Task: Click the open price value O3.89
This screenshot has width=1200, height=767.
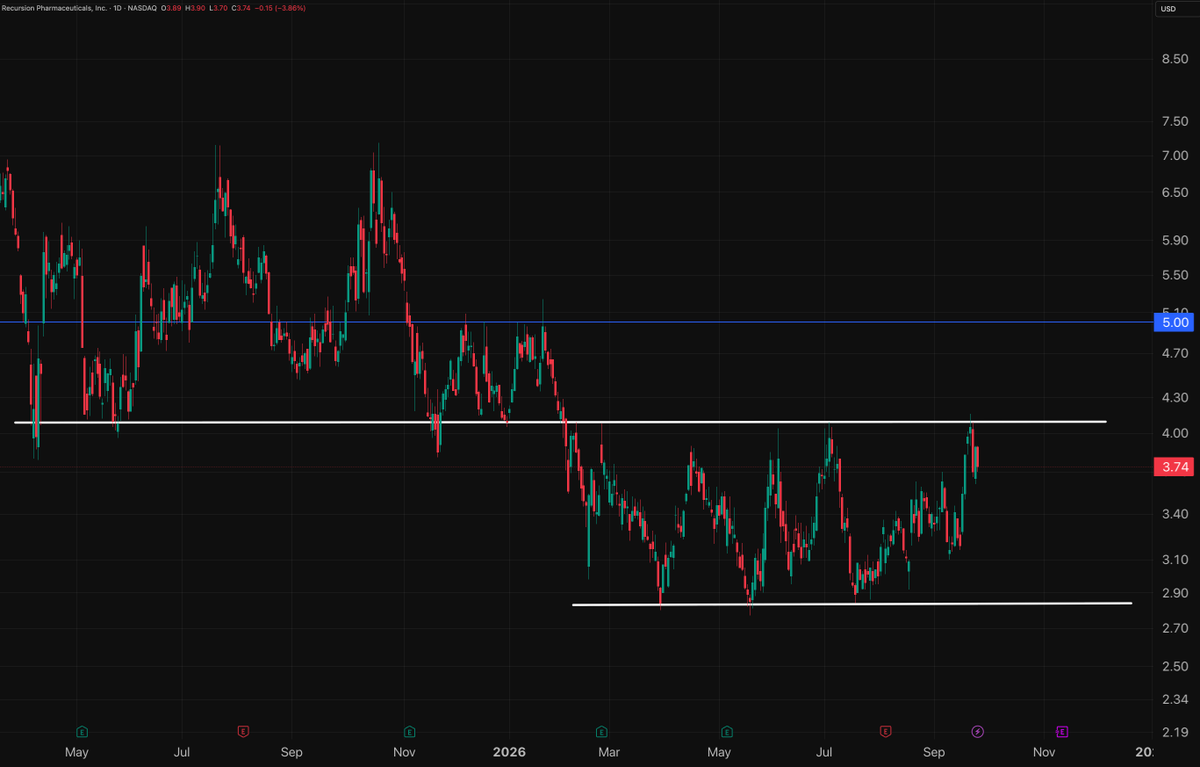Action: tap(171, 8)
